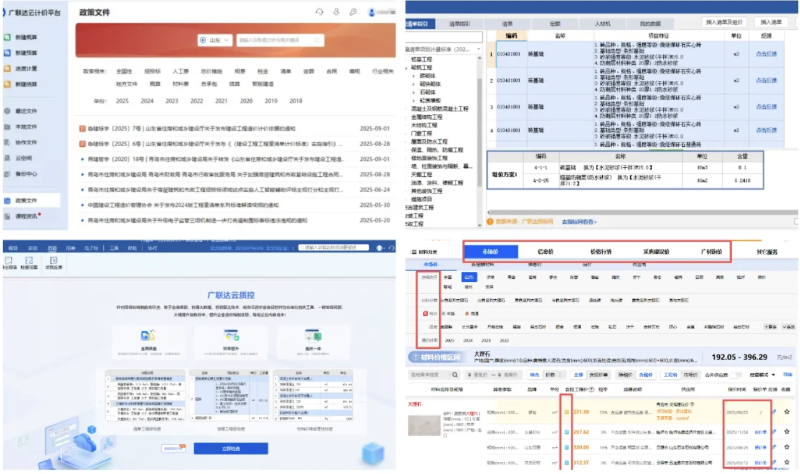Viewport: 800px width, 474px height.
Task: Select year 2025 in material price filters
Action: (449, 340)
